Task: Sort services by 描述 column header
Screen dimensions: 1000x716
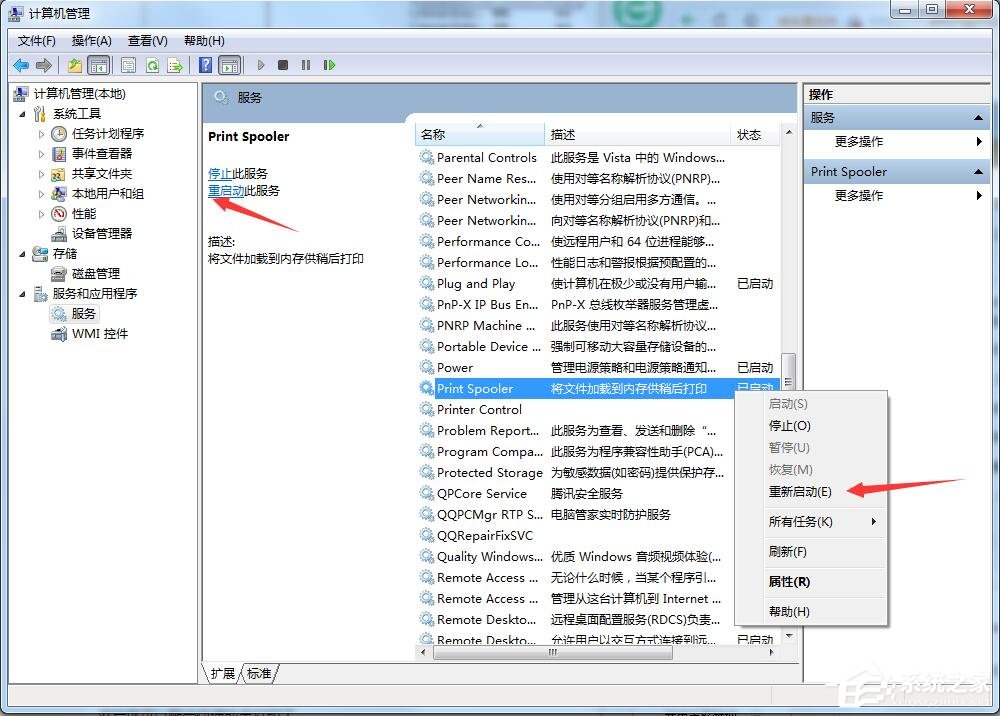Action: pos(637,135)
